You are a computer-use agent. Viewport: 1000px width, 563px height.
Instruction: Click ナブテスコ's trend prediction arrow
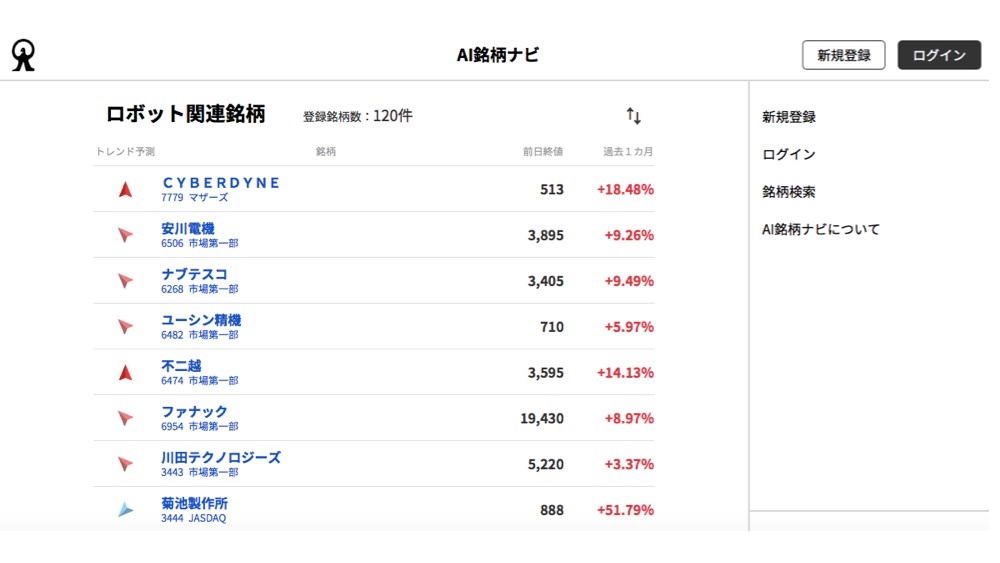pos(125,281)
